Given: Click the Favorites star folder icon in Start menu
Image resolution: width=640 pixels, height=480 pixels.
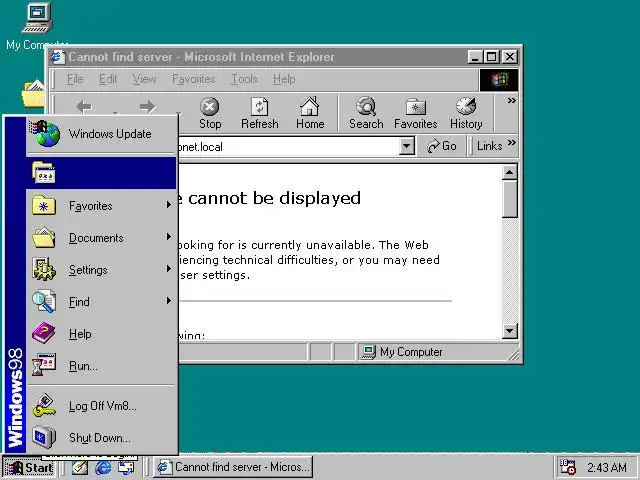Looking at the screenshot, I should coord(44,205).
